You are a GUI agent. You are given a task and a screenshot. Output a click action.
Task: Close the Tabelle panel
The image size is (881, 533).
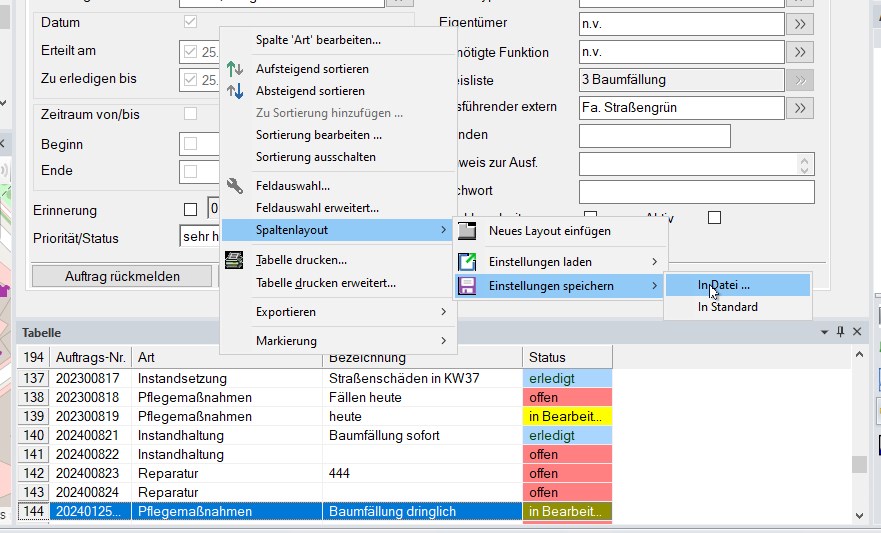(x=857, y=332)
